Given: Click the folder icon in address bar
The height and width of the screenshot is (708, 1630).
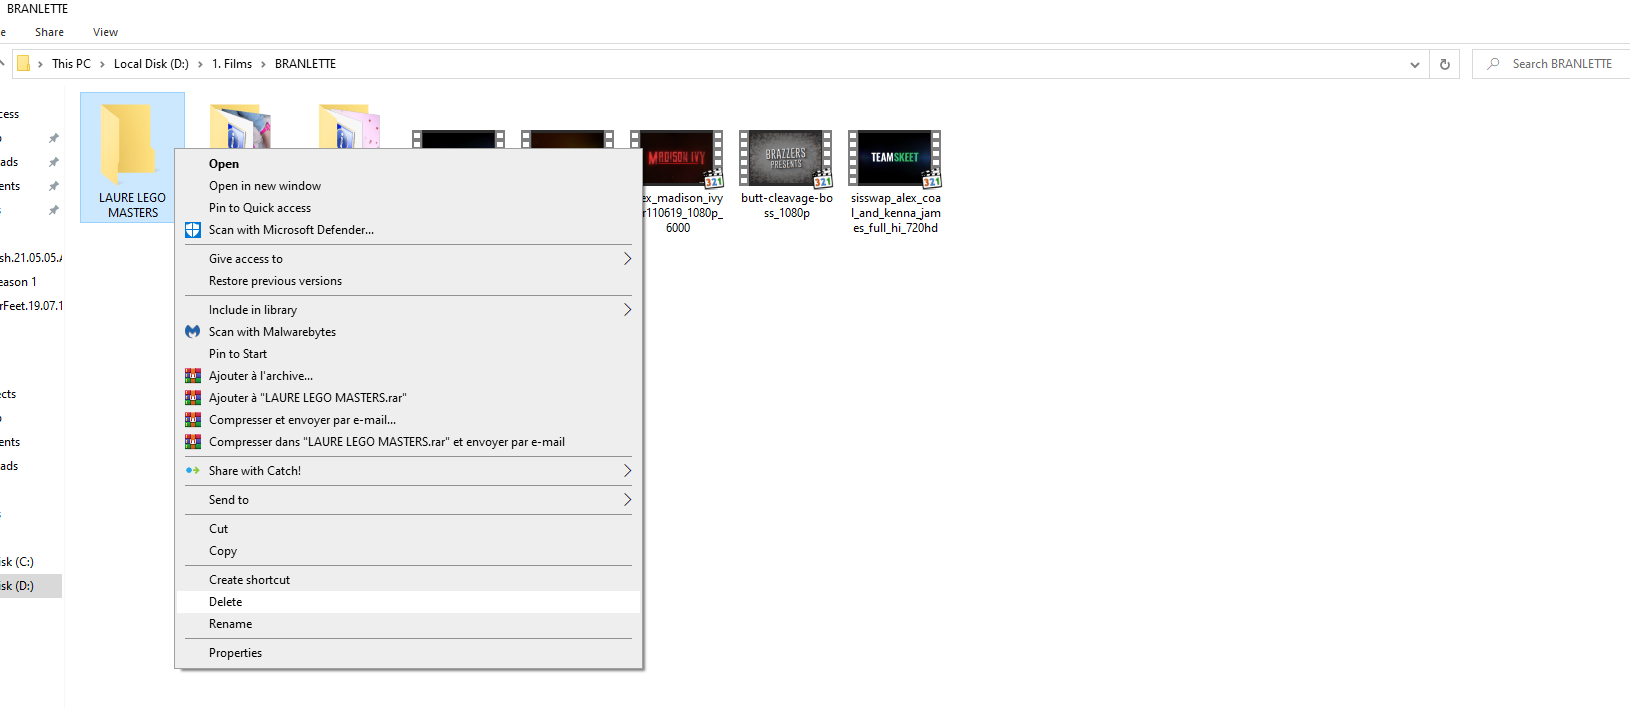Looking at the screenshot, I should click(x=23, y=64).
